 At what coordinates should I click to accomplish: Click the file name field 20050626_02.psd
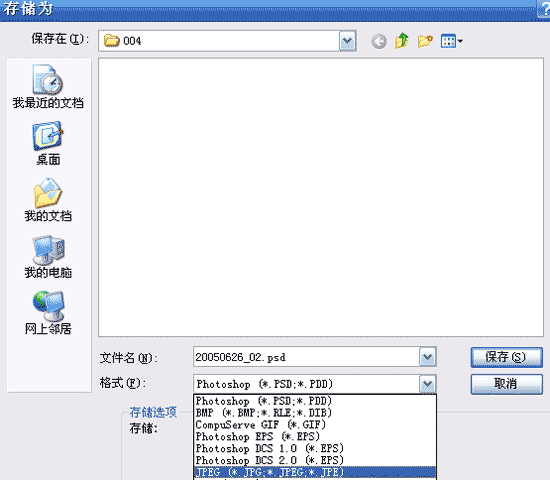pyautogui.click(x=306, y=357)
